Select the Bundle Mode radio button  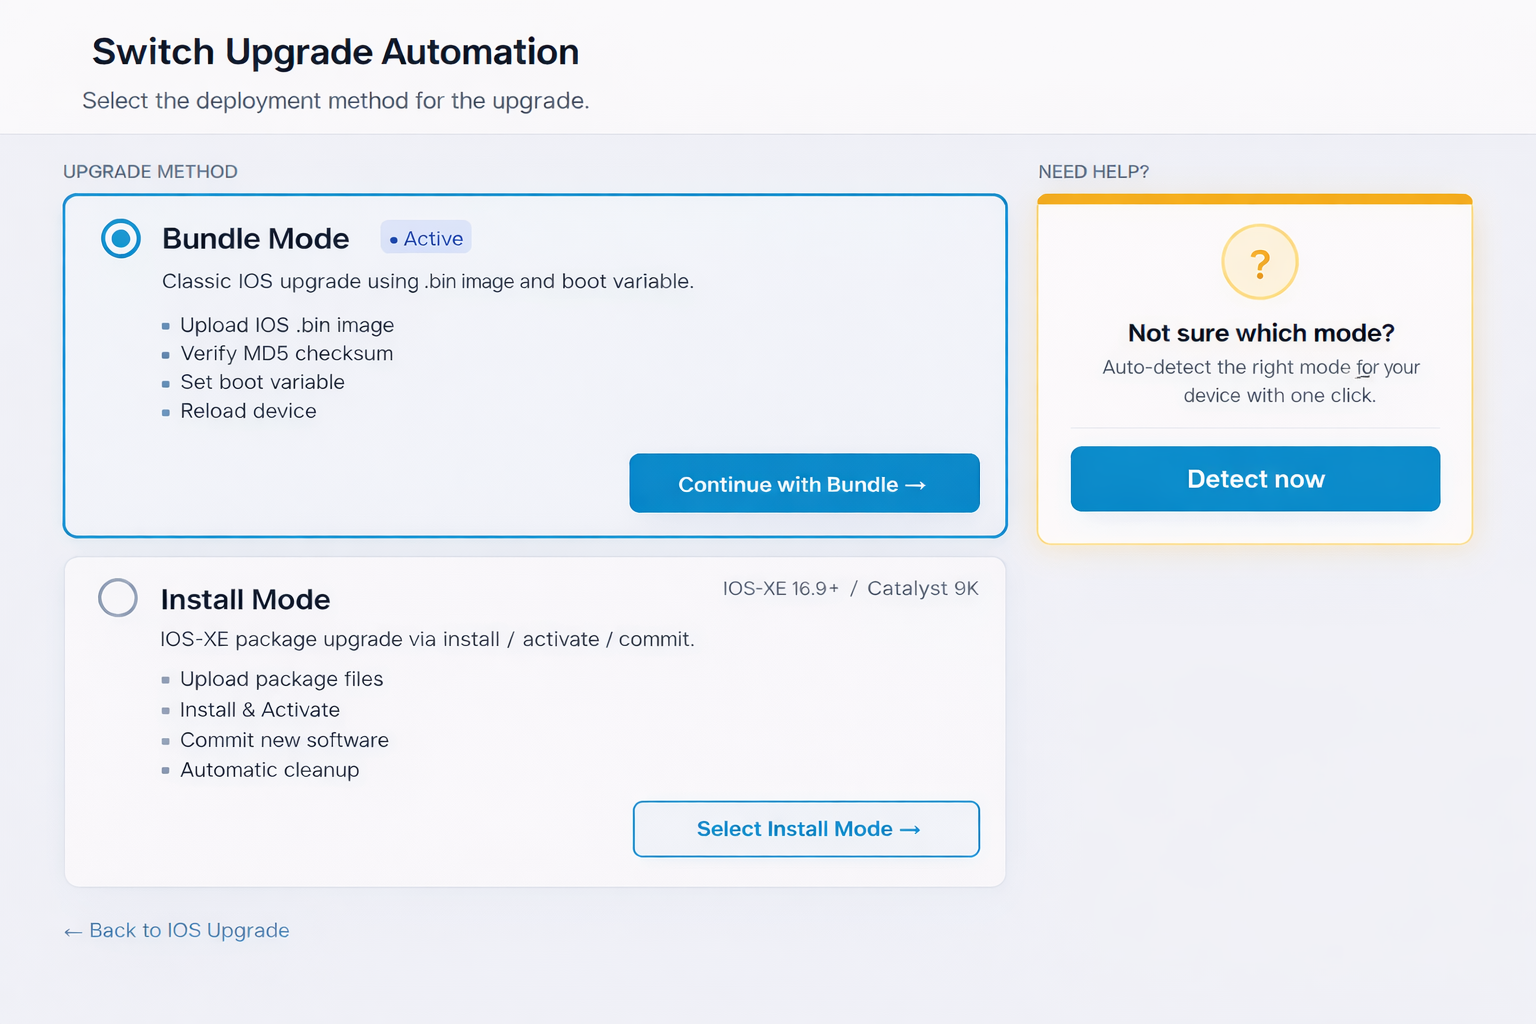[x=120, y=238]
